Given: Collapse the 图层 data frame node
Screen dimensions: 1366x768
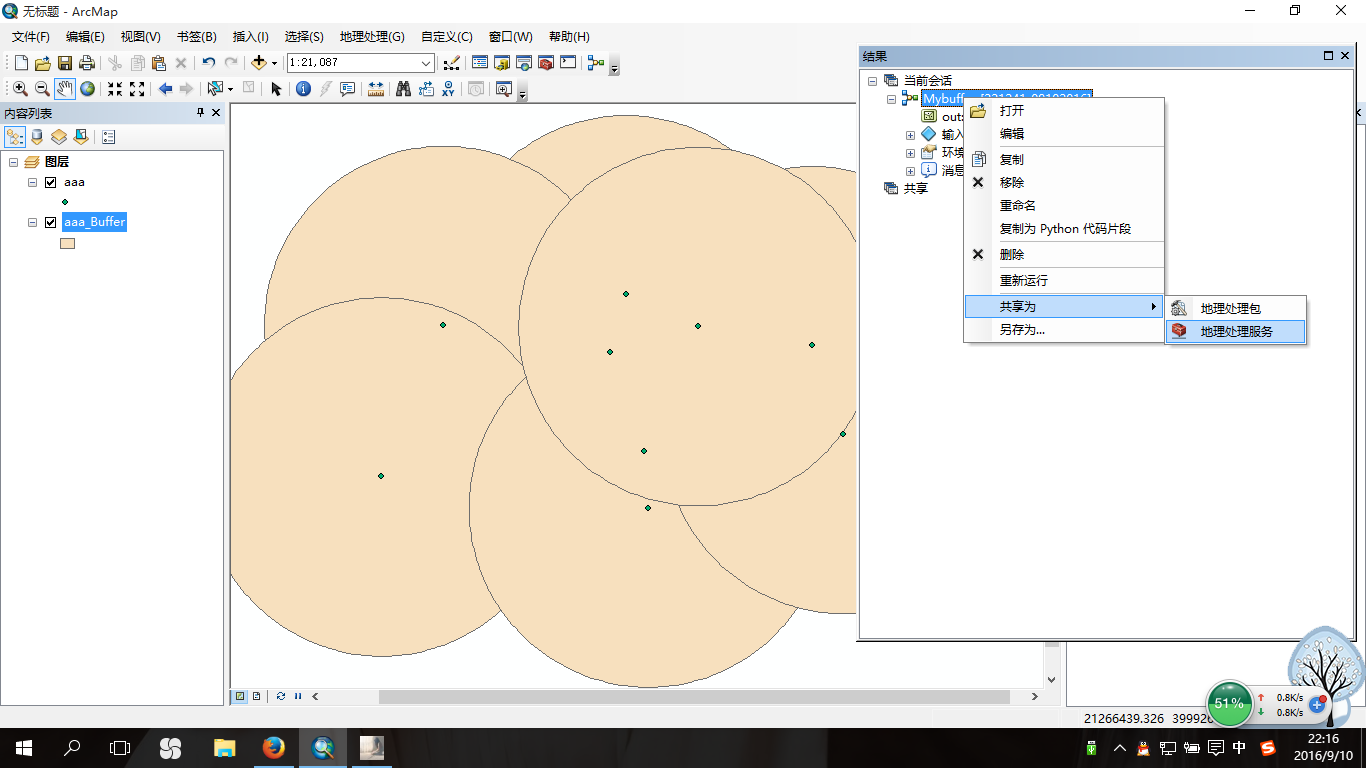Looking at the screenshot, I should (x=14, y=161).
